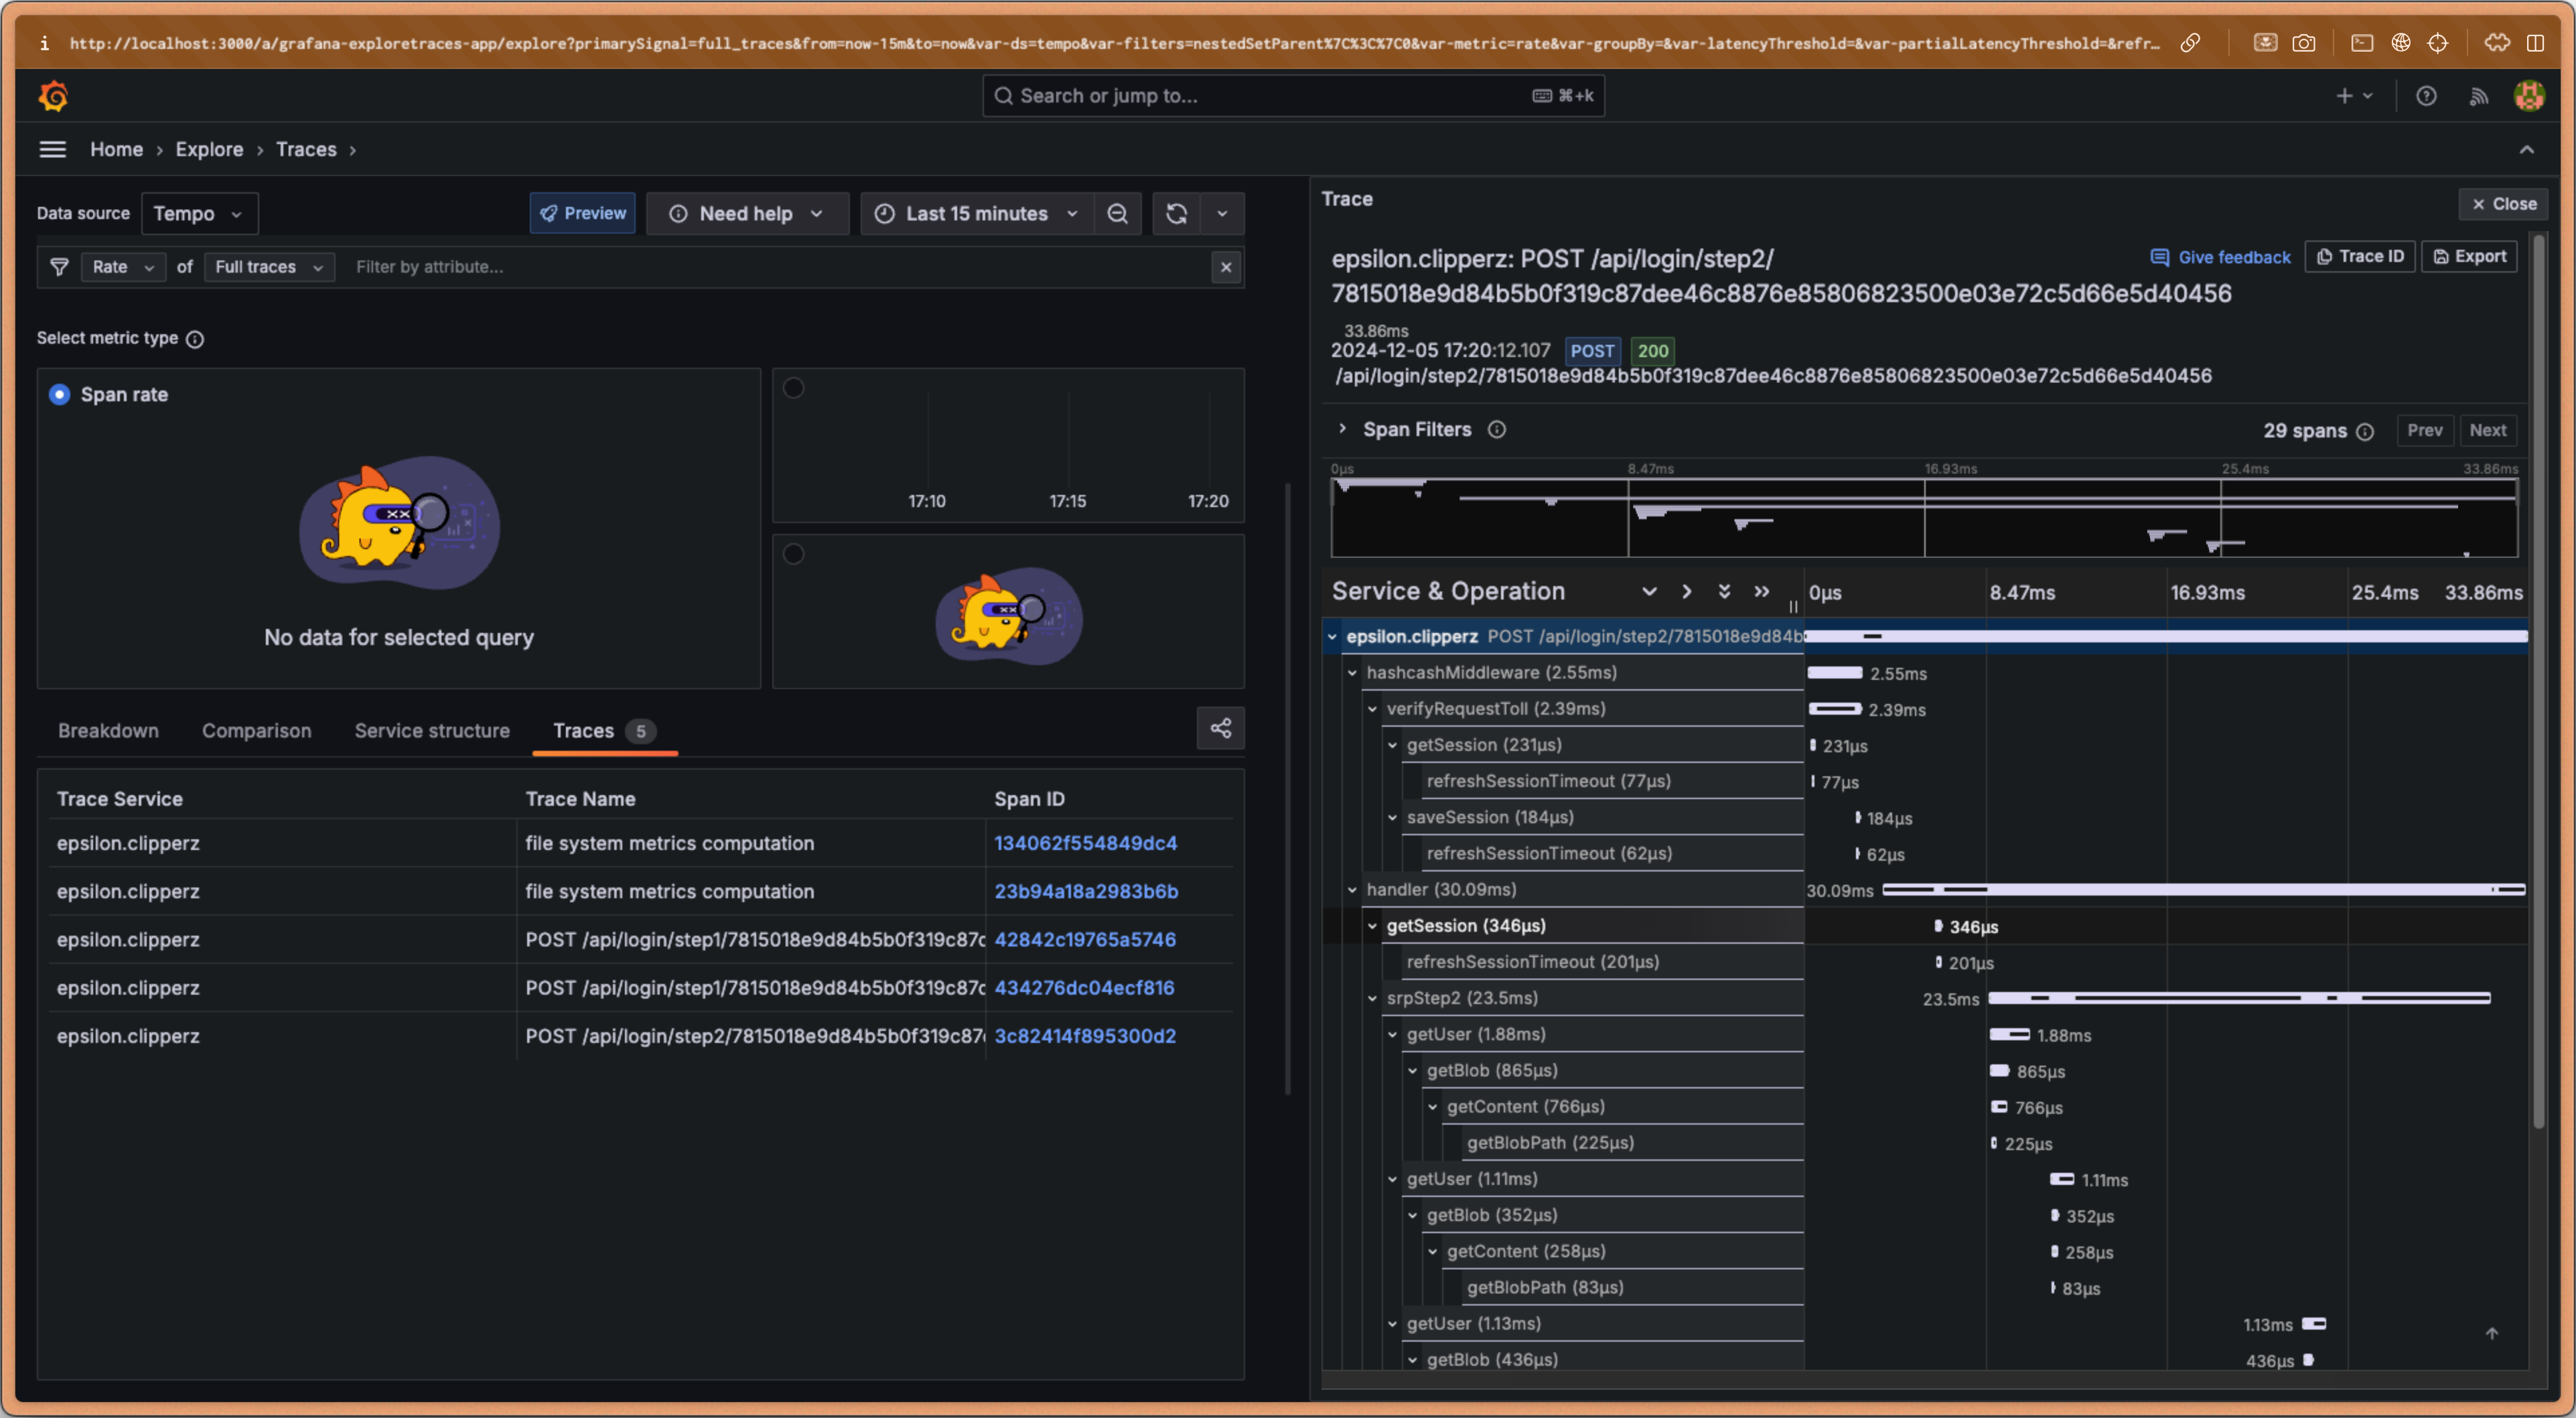2576x1418 pixels.
Task: Click the Export button
Action: (x=2469, y=256)
